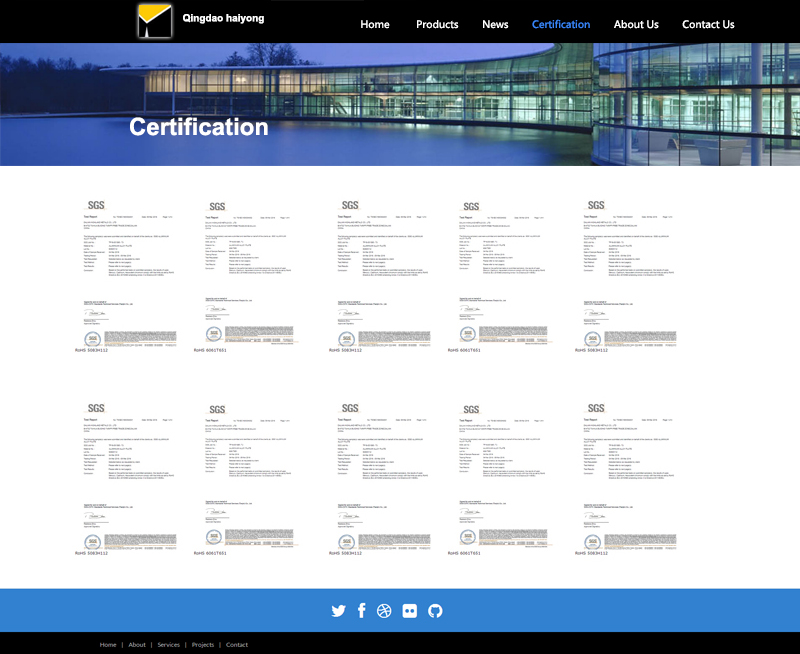Open last SGS certificate in bottom row

[629, 477]
